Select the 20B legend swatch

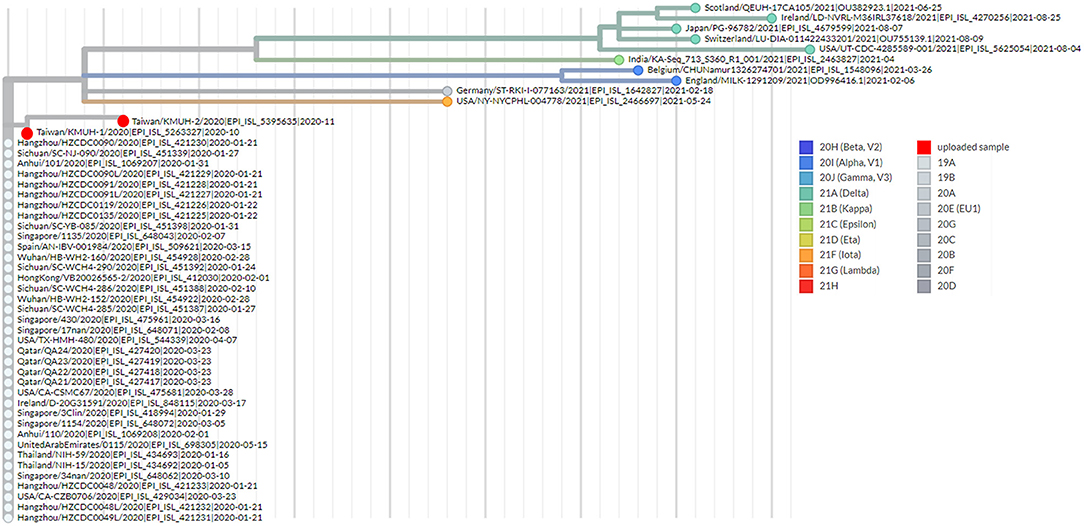[924, 254]
